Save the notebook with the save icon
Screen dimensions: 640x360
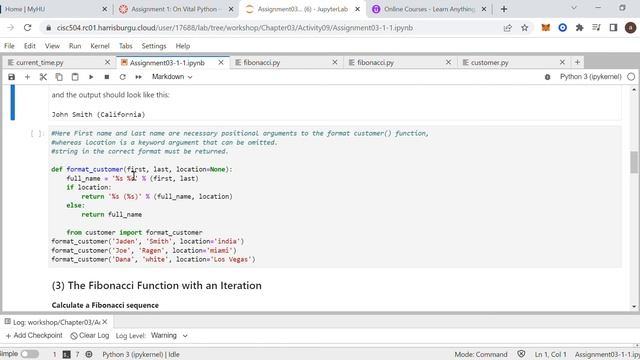point(11,77)
